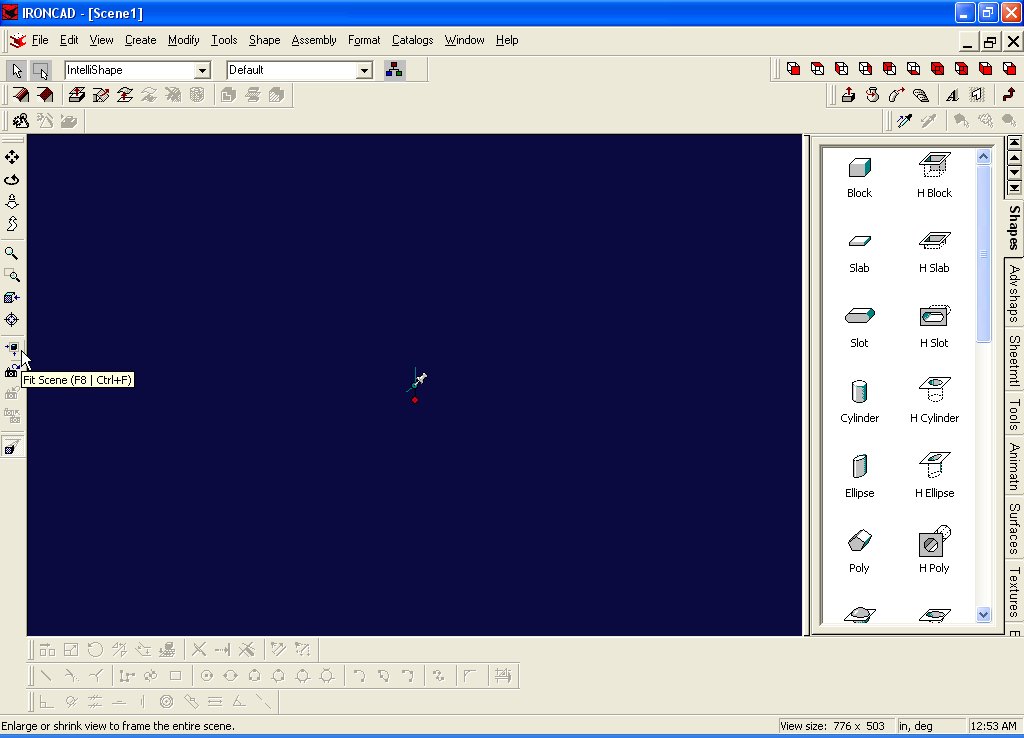The image size is (1024, 738).
Task: Activate the Orbit camera tool
Action: (x=12, y=179)
